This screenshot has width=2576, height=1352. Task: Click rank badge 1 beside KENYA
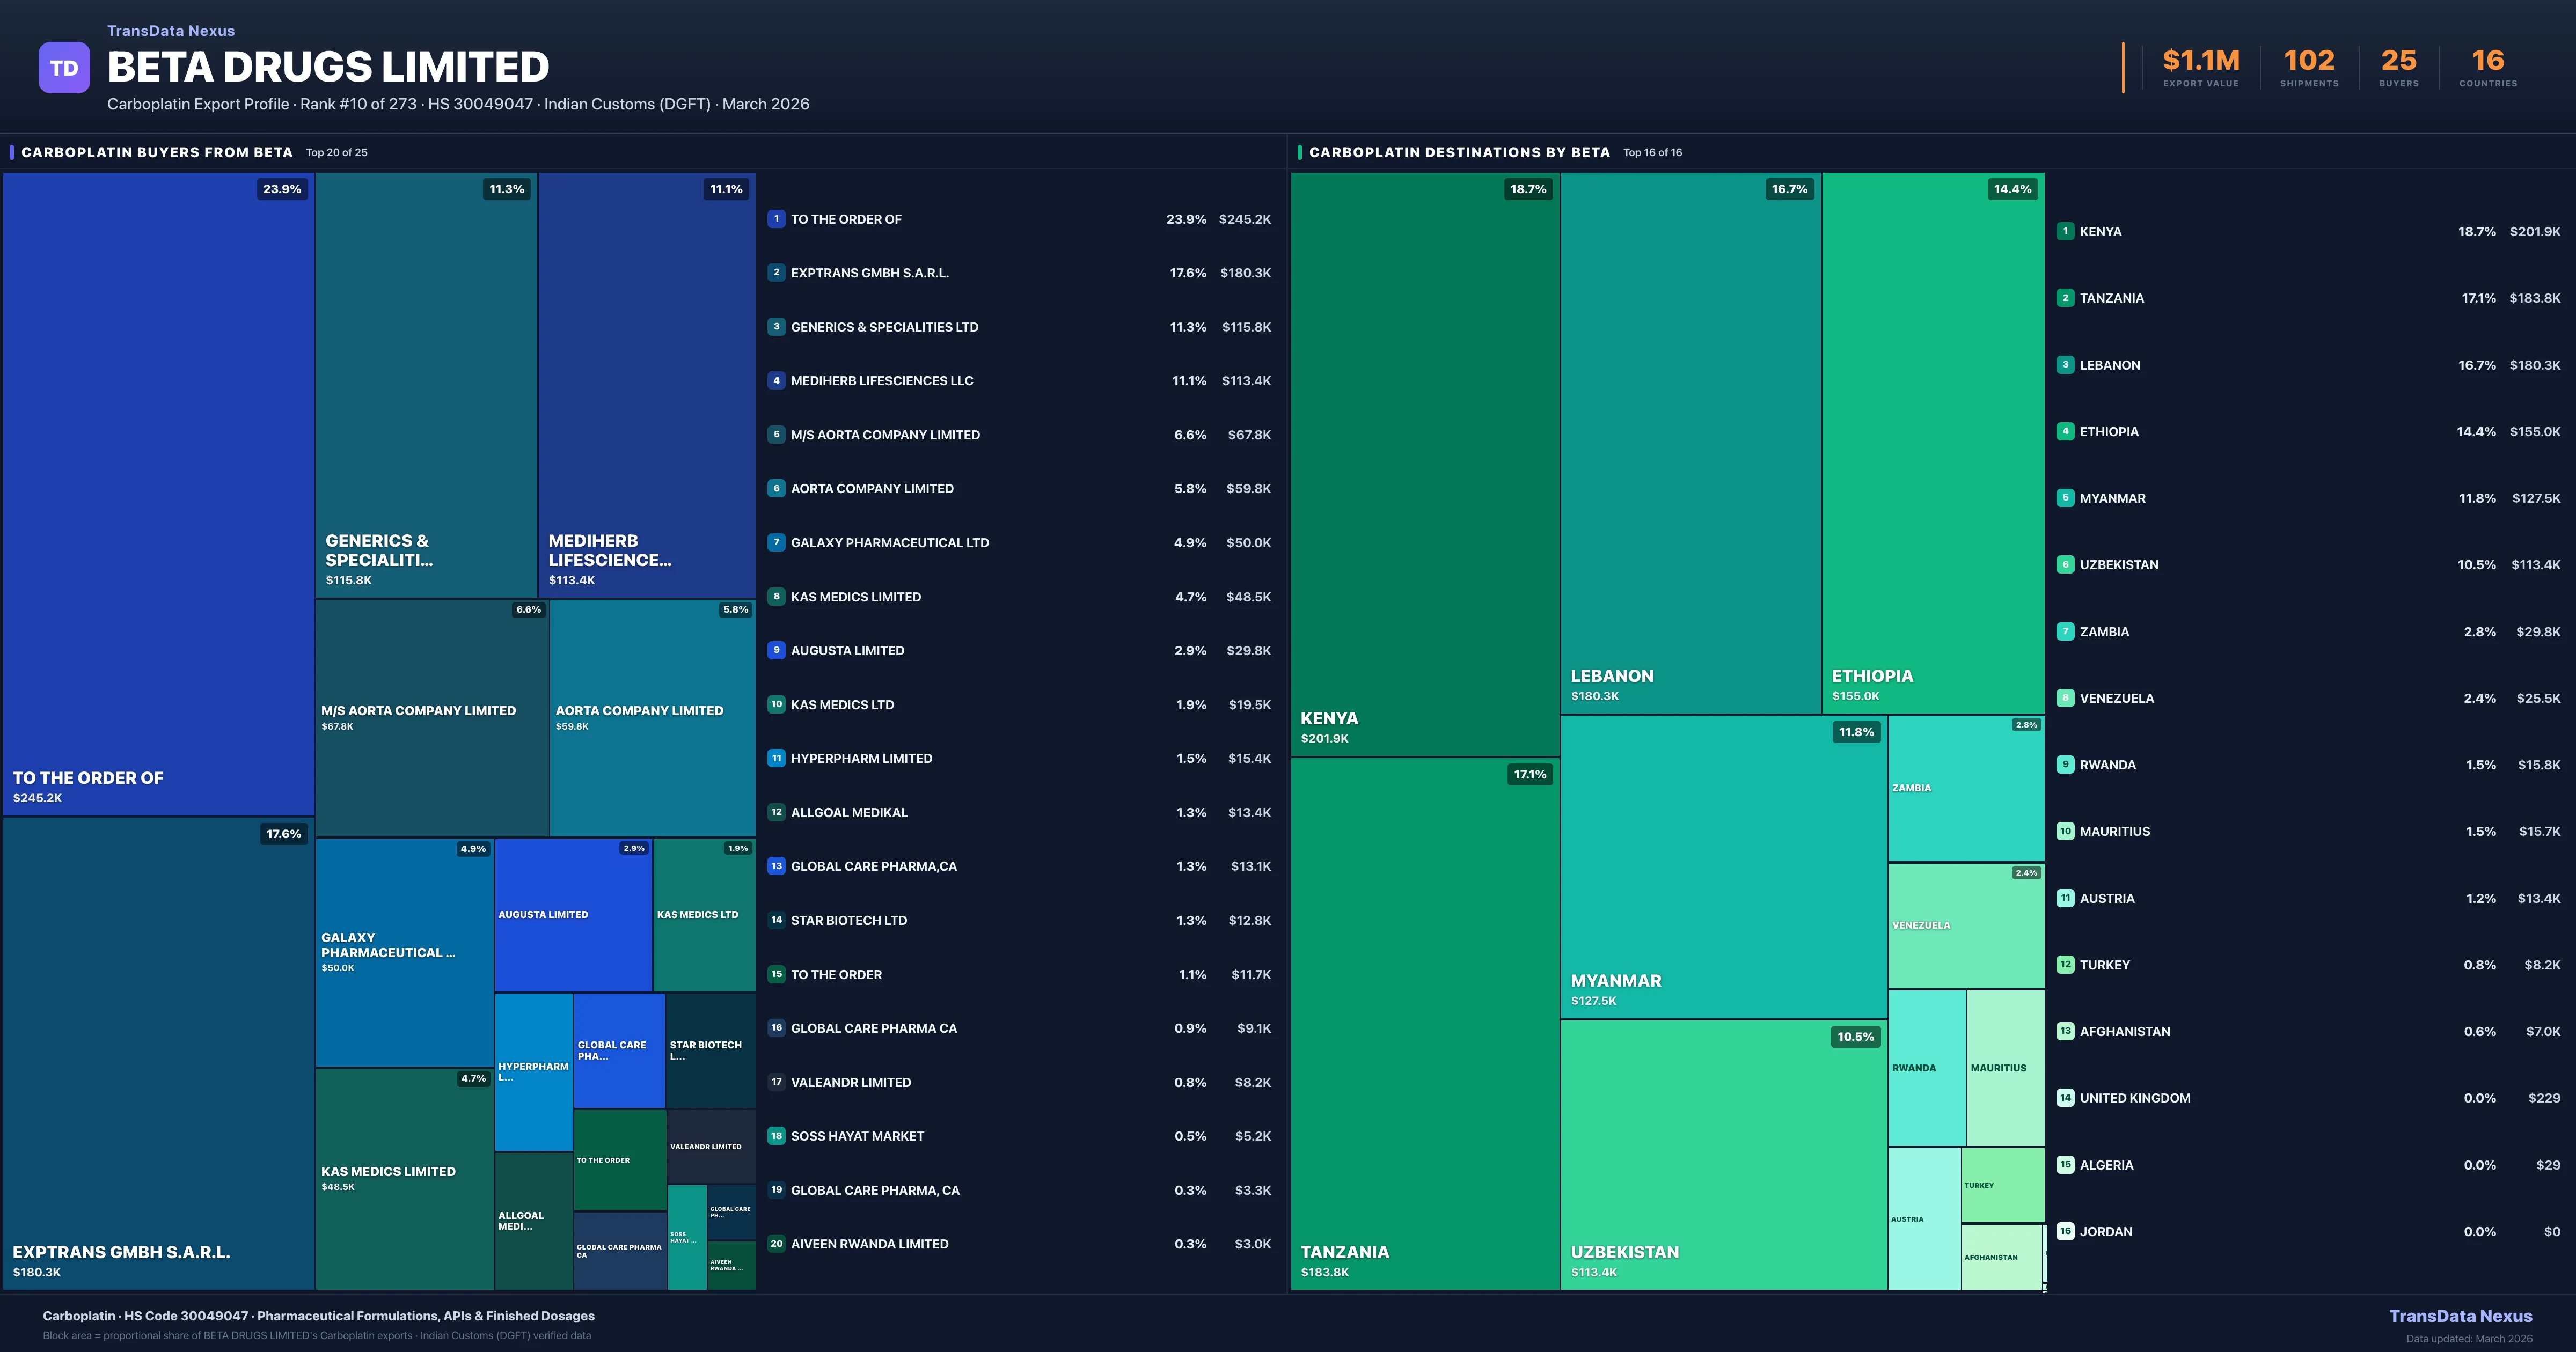click(2065, 231)
